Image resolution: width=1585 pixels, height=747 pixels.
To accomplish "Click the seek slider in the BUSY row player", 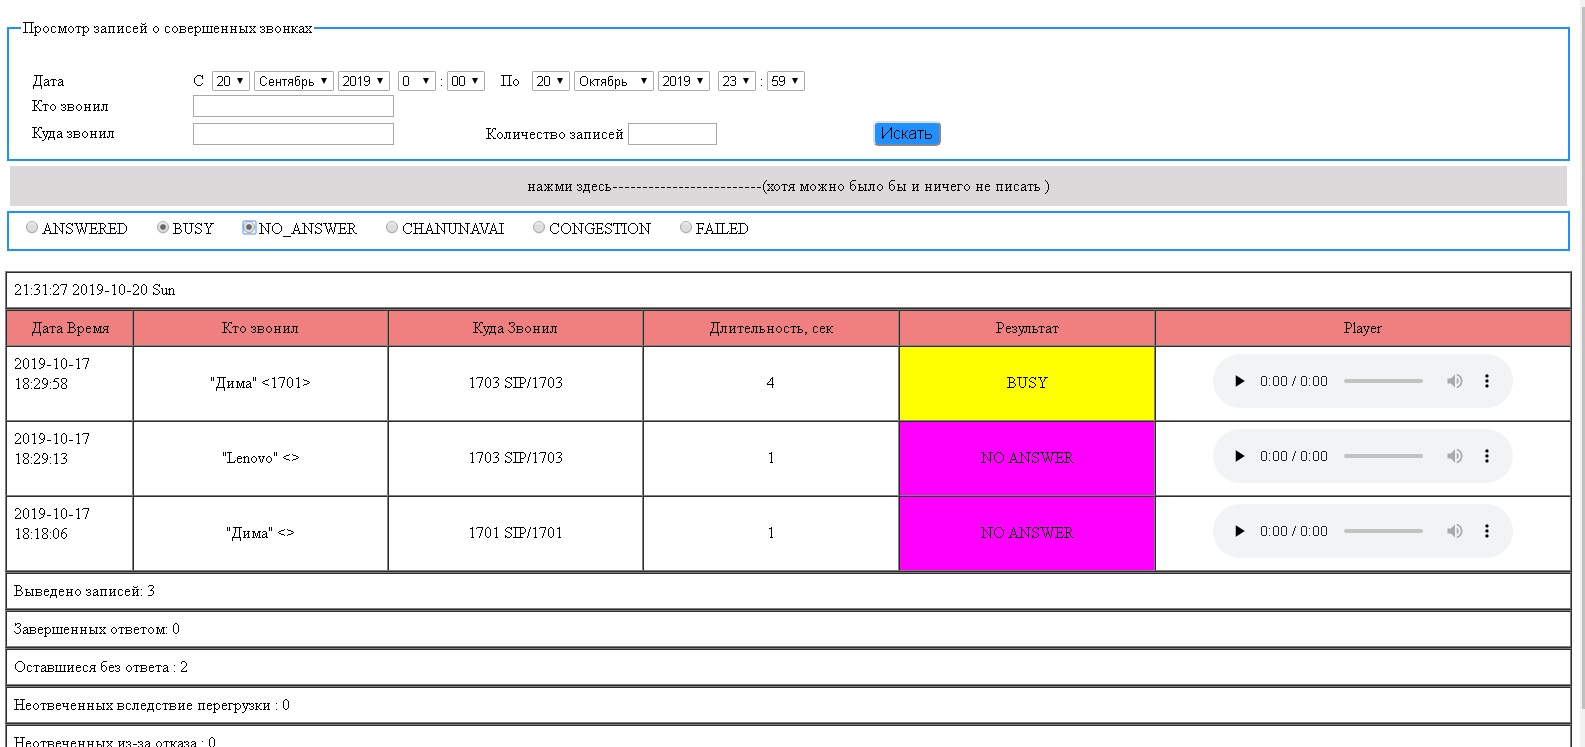I will [1383, 381].
